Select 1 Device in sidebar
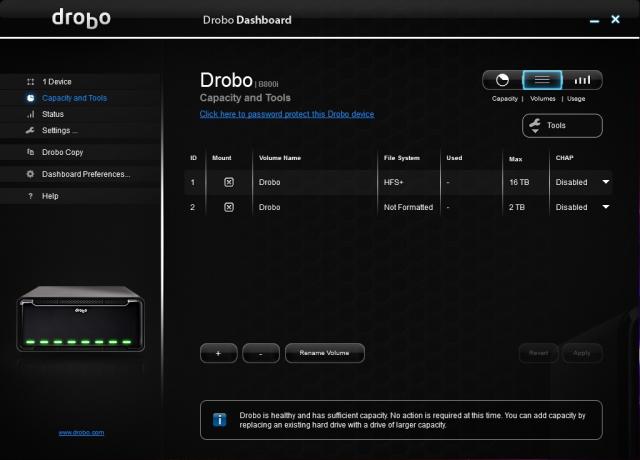The width and height of the screenshot is (640, 460). (x=80, y=82)
